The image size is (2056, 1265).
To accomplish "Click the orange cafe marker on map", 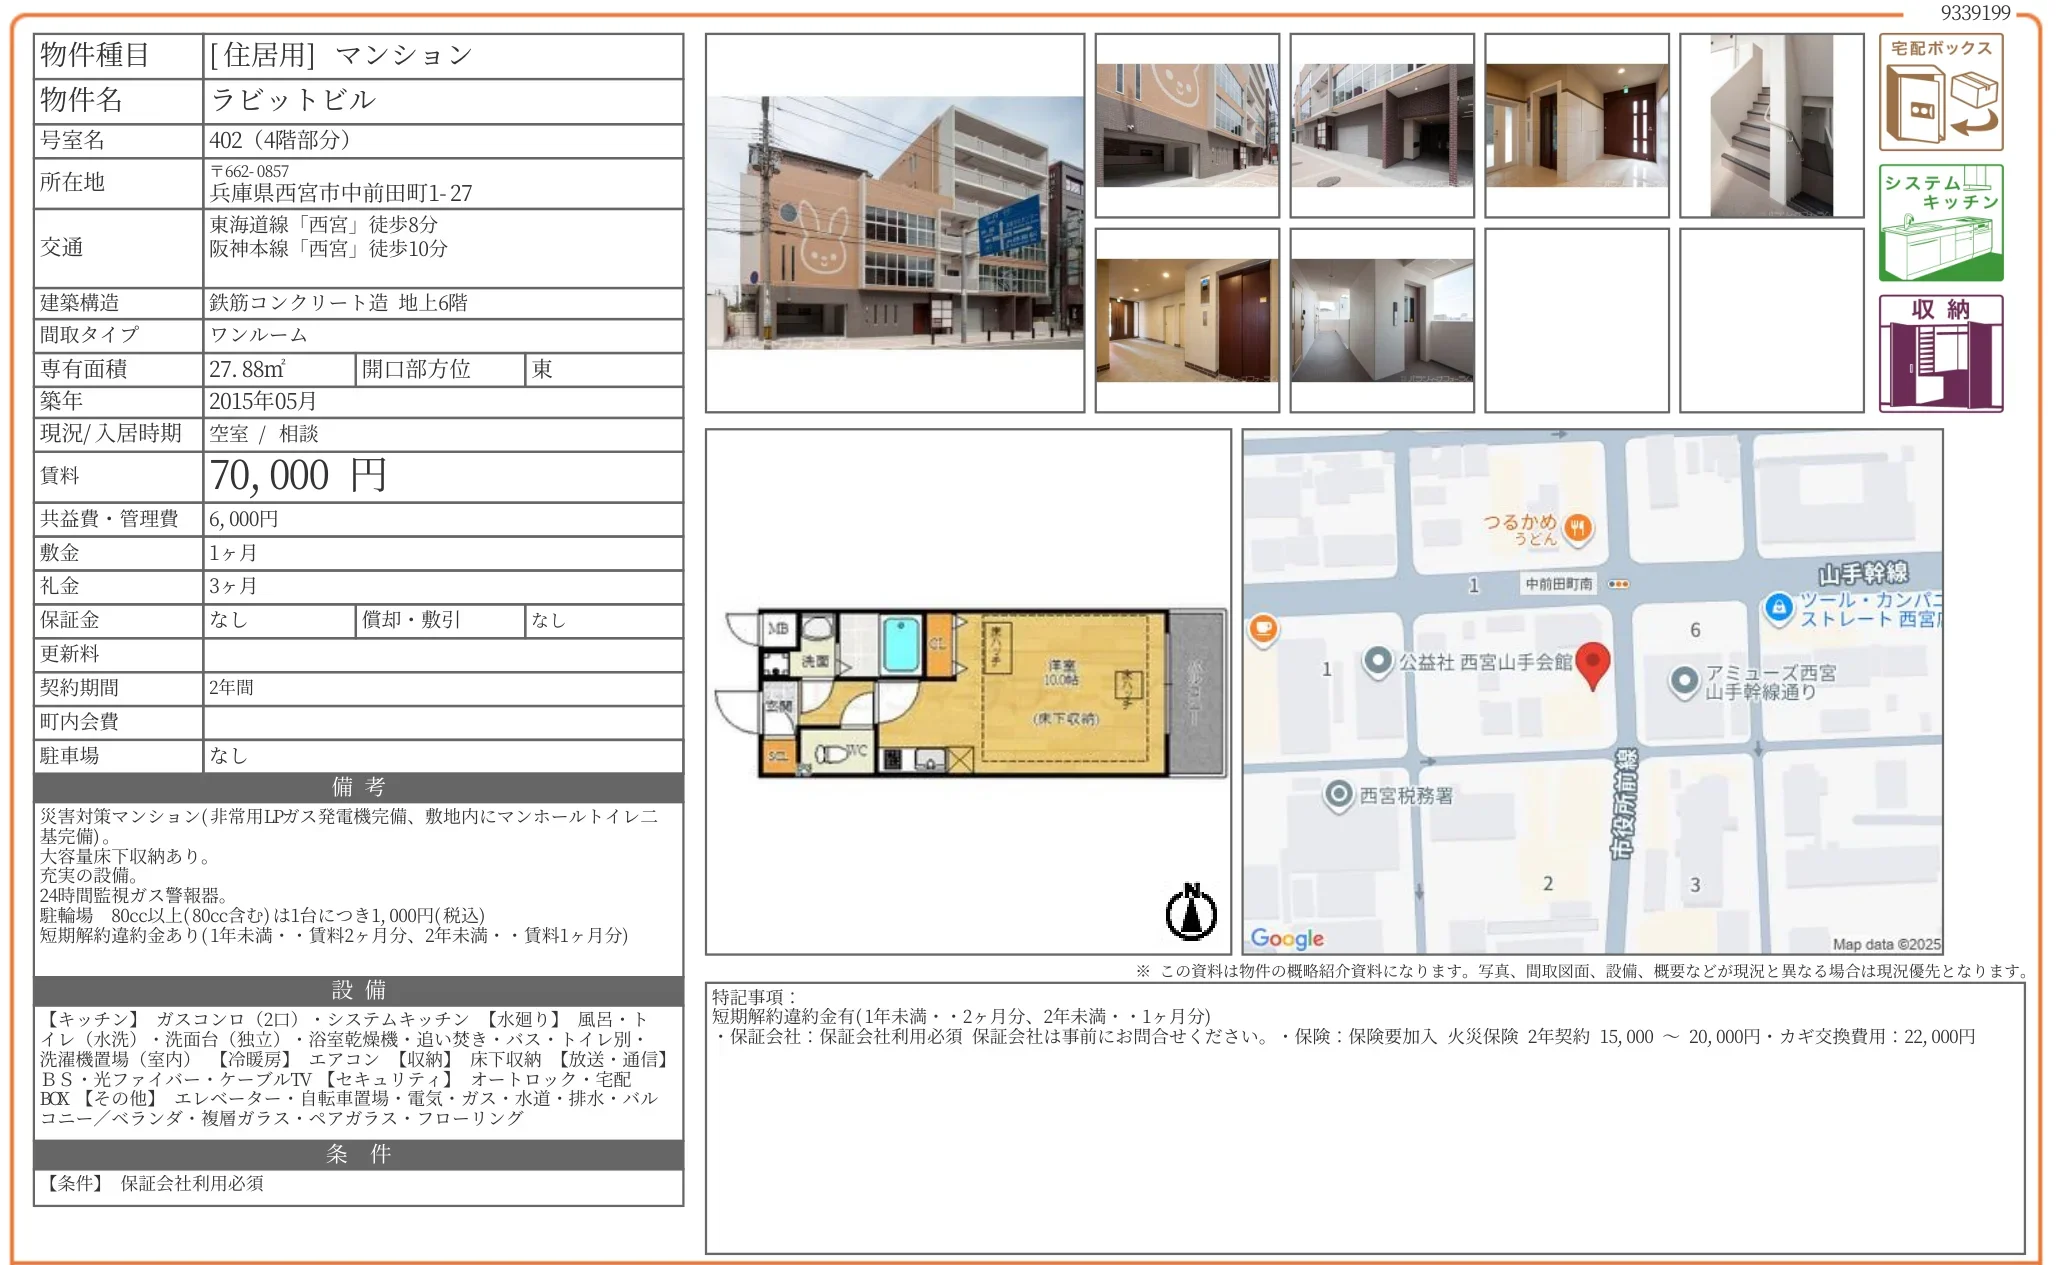I will tap(1263, 629).
